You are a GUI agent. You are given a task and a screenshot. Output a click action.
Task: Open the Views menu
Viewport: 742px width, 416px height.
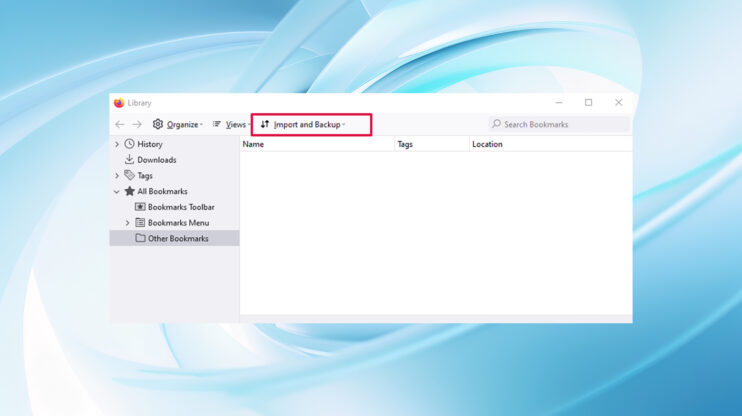[x=230, y=125]
